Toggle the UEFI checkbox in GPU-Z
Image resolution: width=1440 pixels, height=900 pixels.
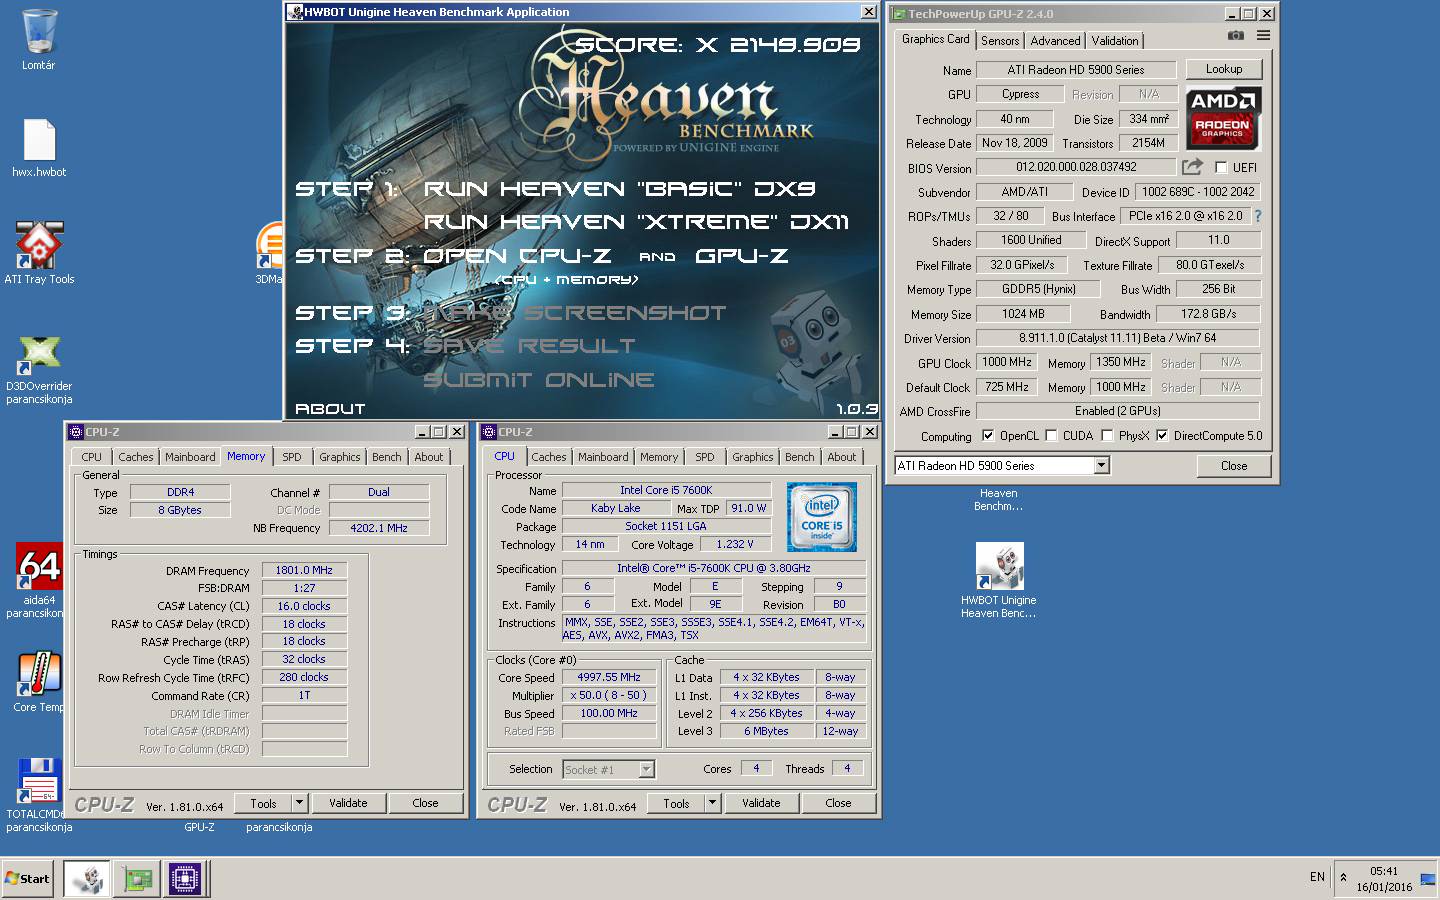(1220, 167)
